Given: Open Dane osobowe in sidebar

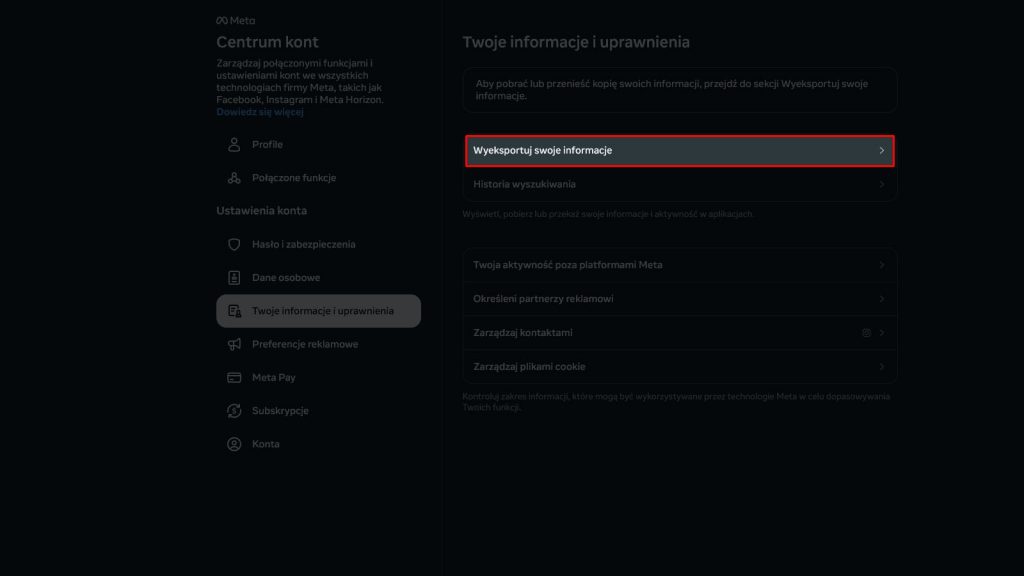Looking at the screenshot, I should tap(285, 278).
